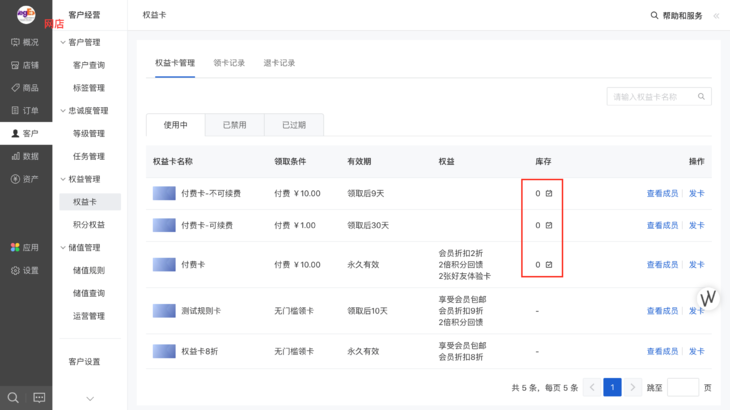Collapse the 忠诚度管理 menu group
Screen dimensions: 730x410
pos(63,111)
